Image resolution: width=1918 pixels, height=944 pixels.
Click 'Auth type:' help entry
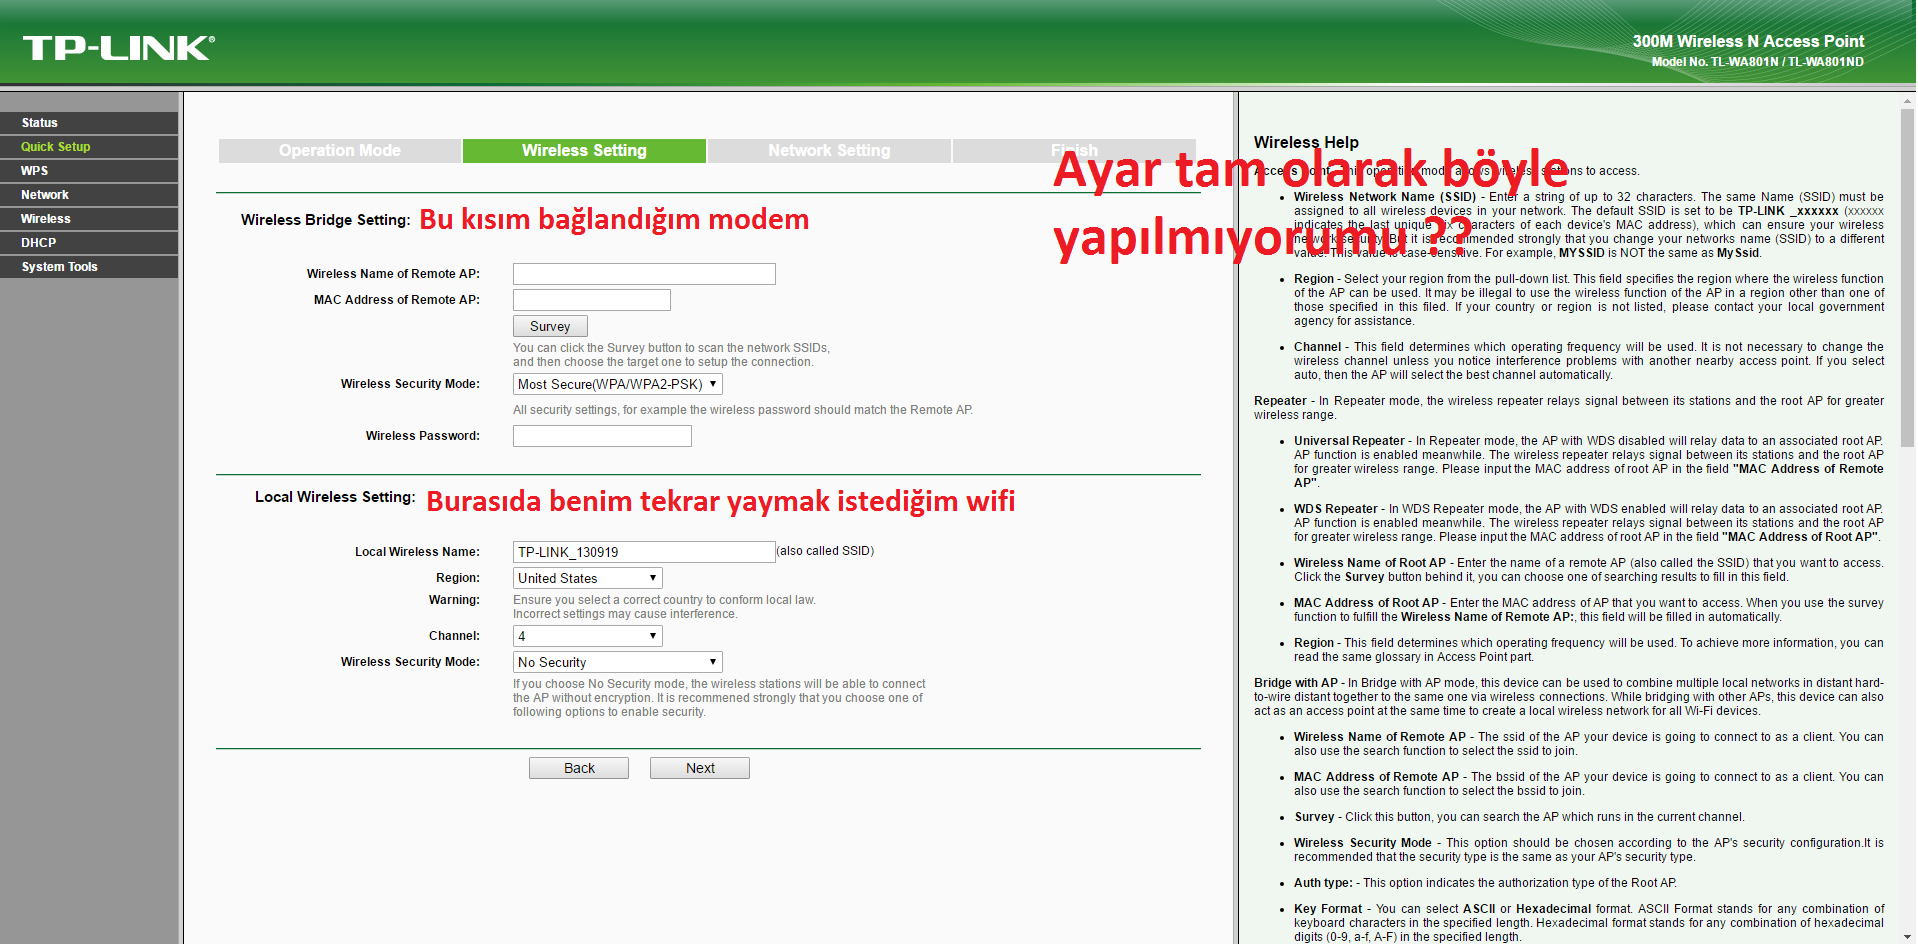(x=1323, y=883)
